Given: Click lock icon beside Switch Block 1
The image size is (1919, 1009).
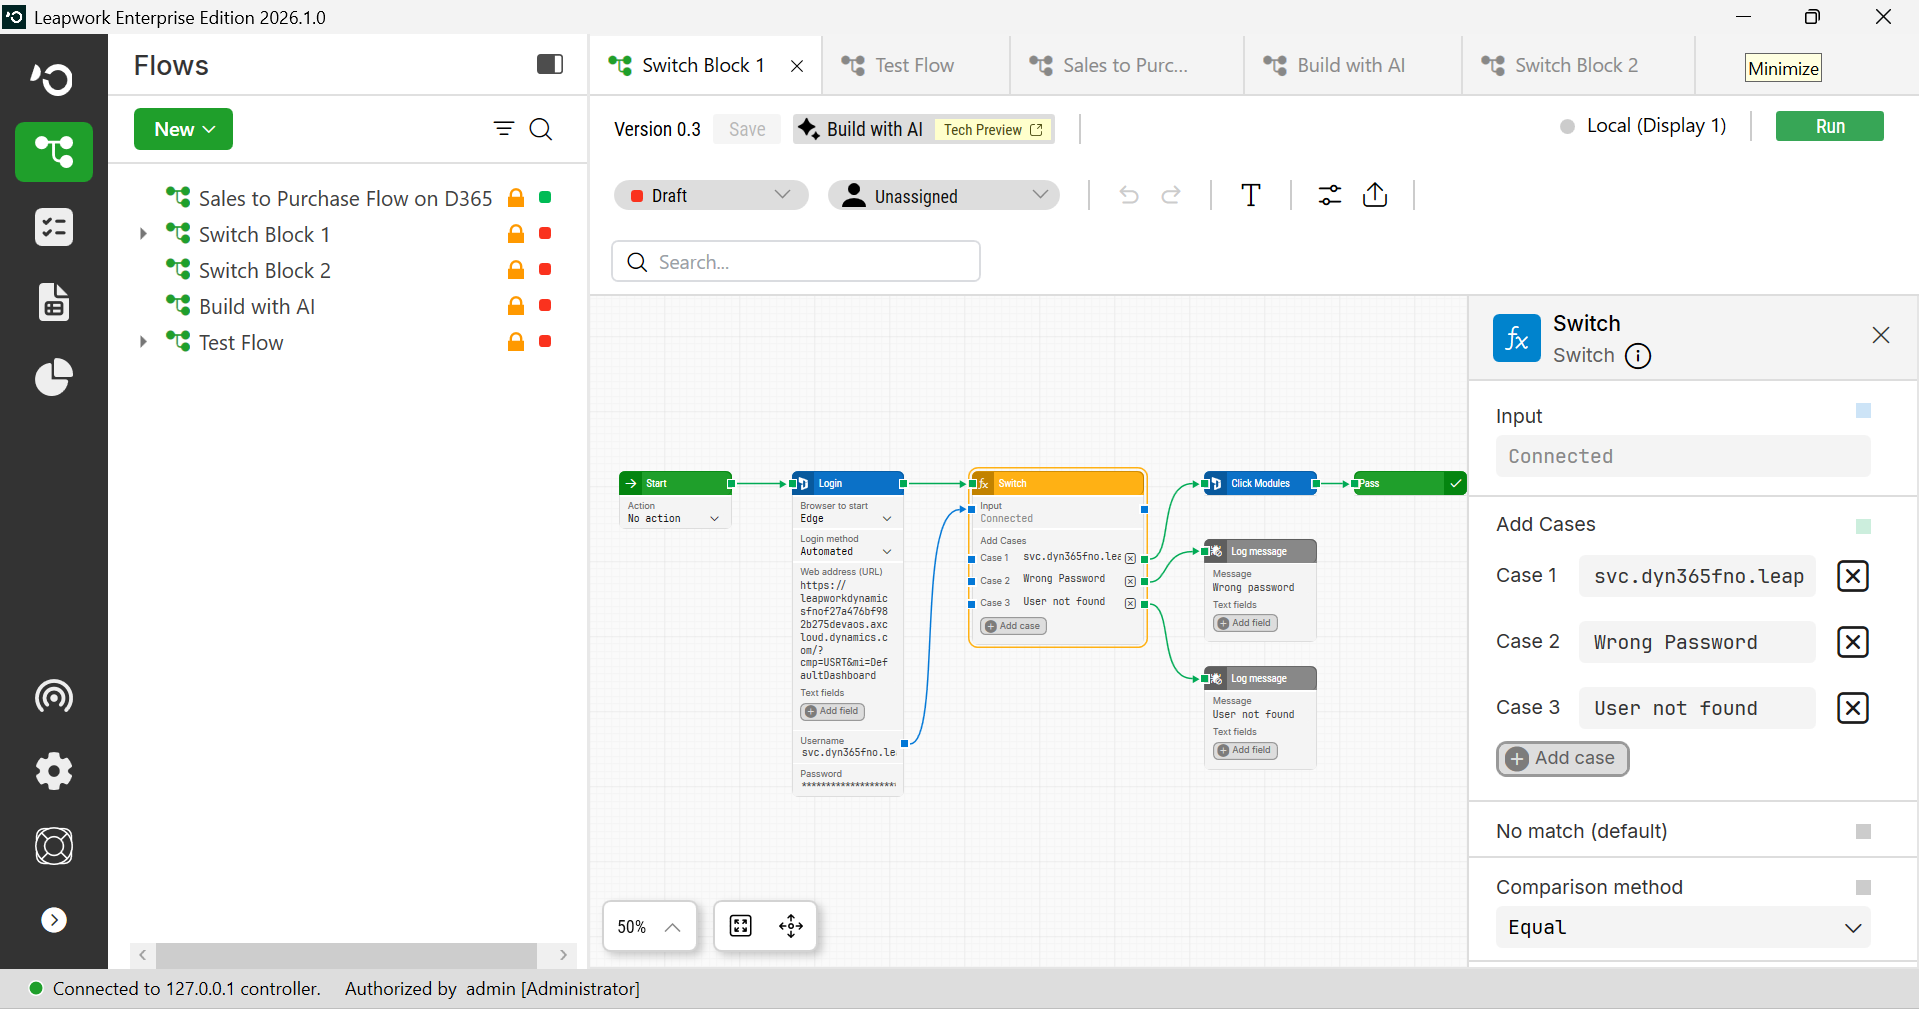Looking at the screenshot, I should pyautogui.click(x=516, y=234).
